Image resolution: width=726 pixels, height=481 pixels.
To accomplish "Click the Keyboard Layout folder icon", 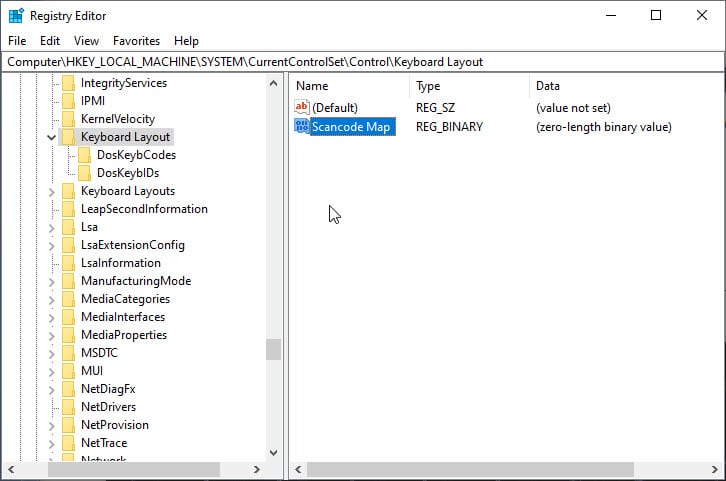I will [x=69, y=137].
